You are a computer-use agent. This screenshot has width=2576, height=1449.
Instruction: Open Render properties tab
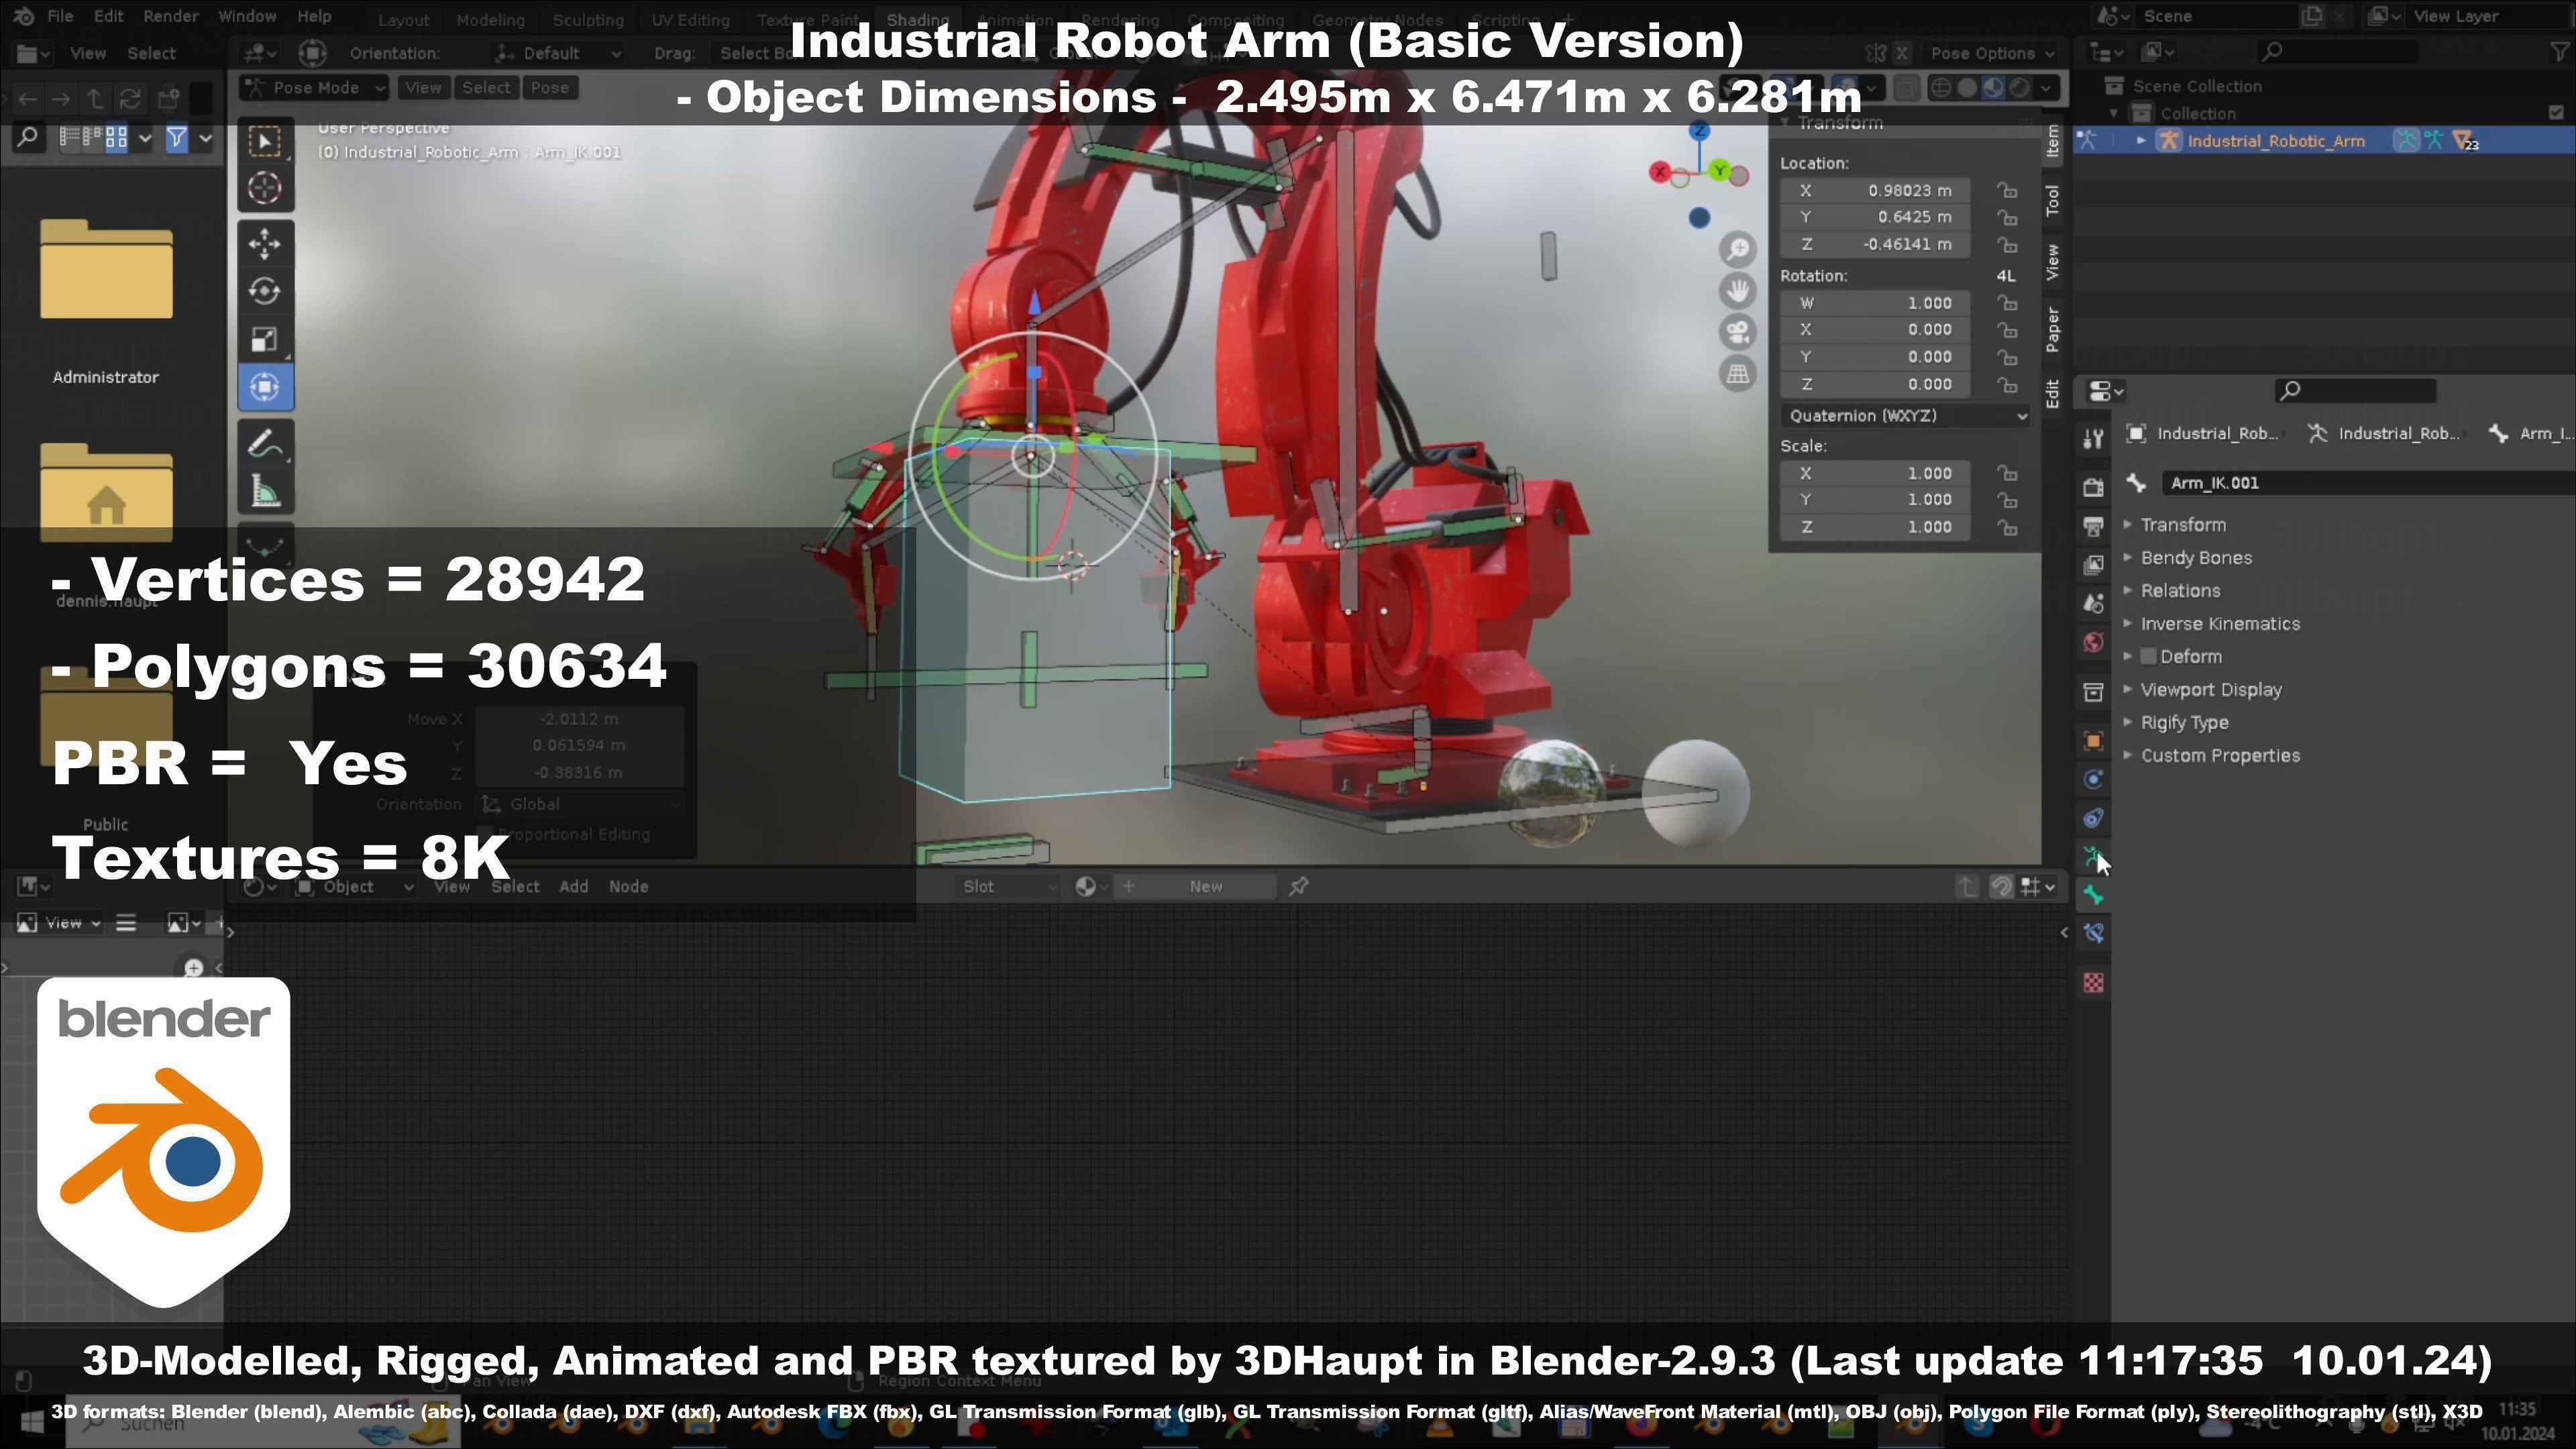pos(2093,487)
